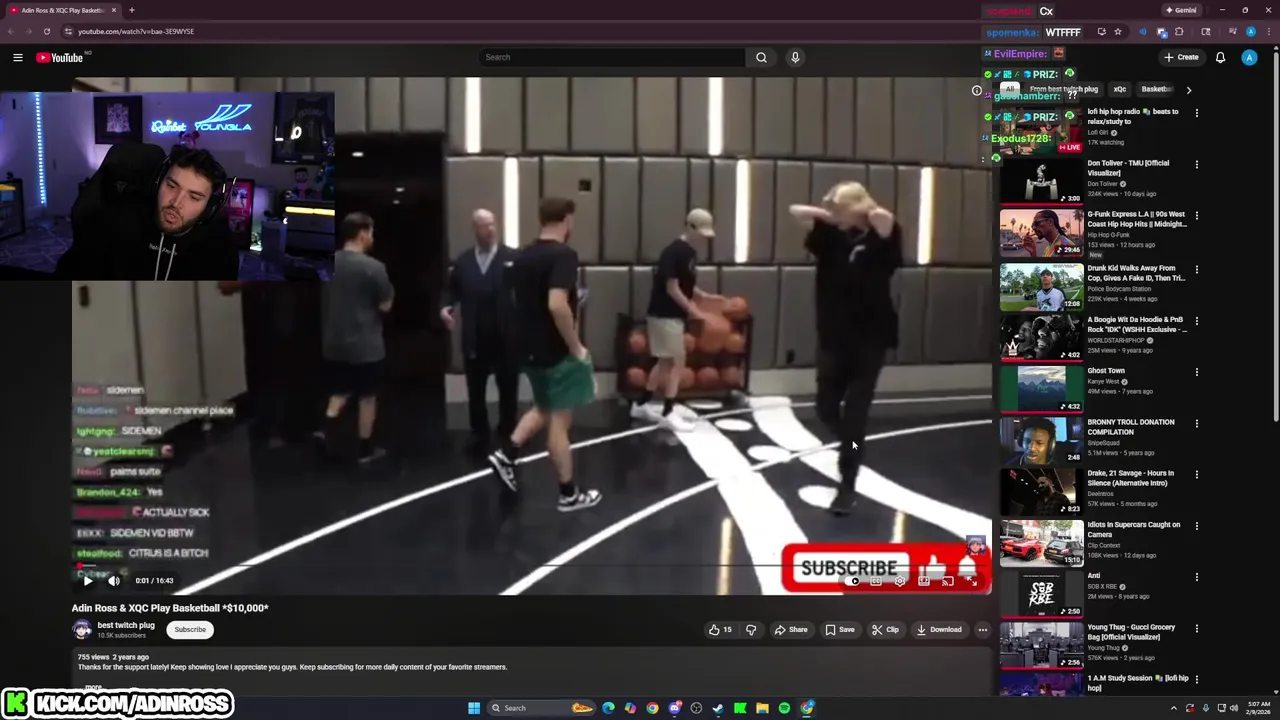Click the YouTube search input field
Screen dimensions: 1280x720
point(612,57)
